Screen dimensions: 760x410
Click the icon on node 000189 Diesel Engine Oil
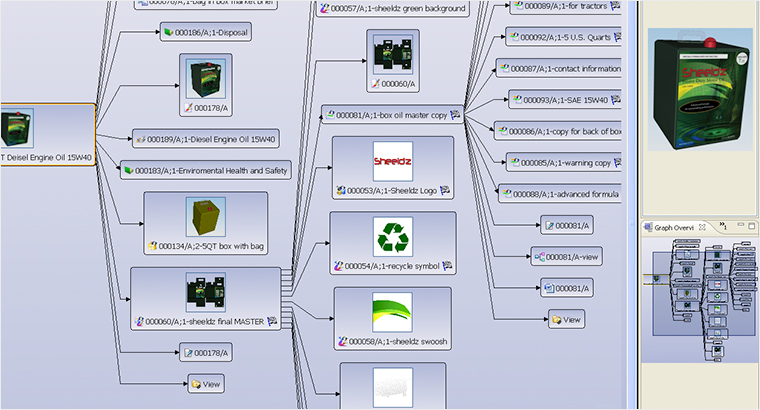click(x=140, y=139)
